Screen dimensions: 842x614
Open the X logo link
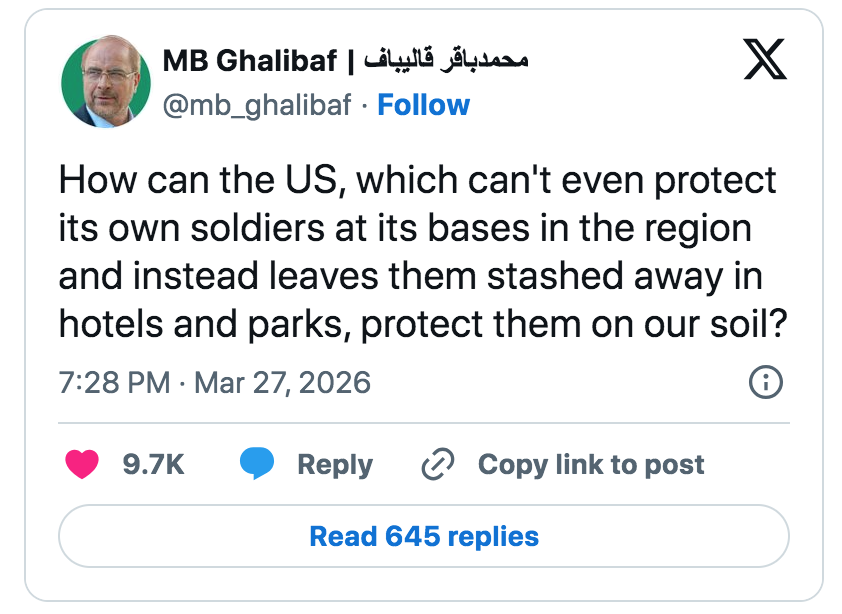click(766, 61)
